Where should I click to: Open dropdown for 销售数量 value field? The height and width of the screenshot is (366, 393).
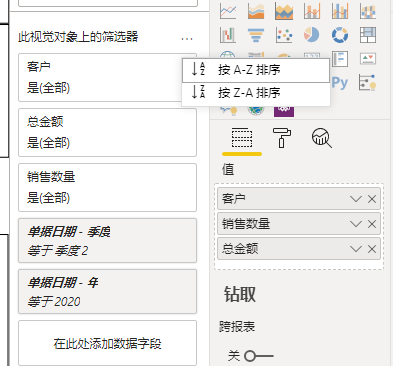356,224
